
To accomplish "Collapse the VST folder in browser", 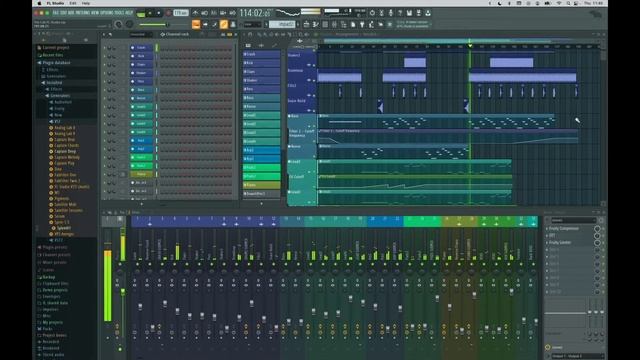I will [51, 122].
